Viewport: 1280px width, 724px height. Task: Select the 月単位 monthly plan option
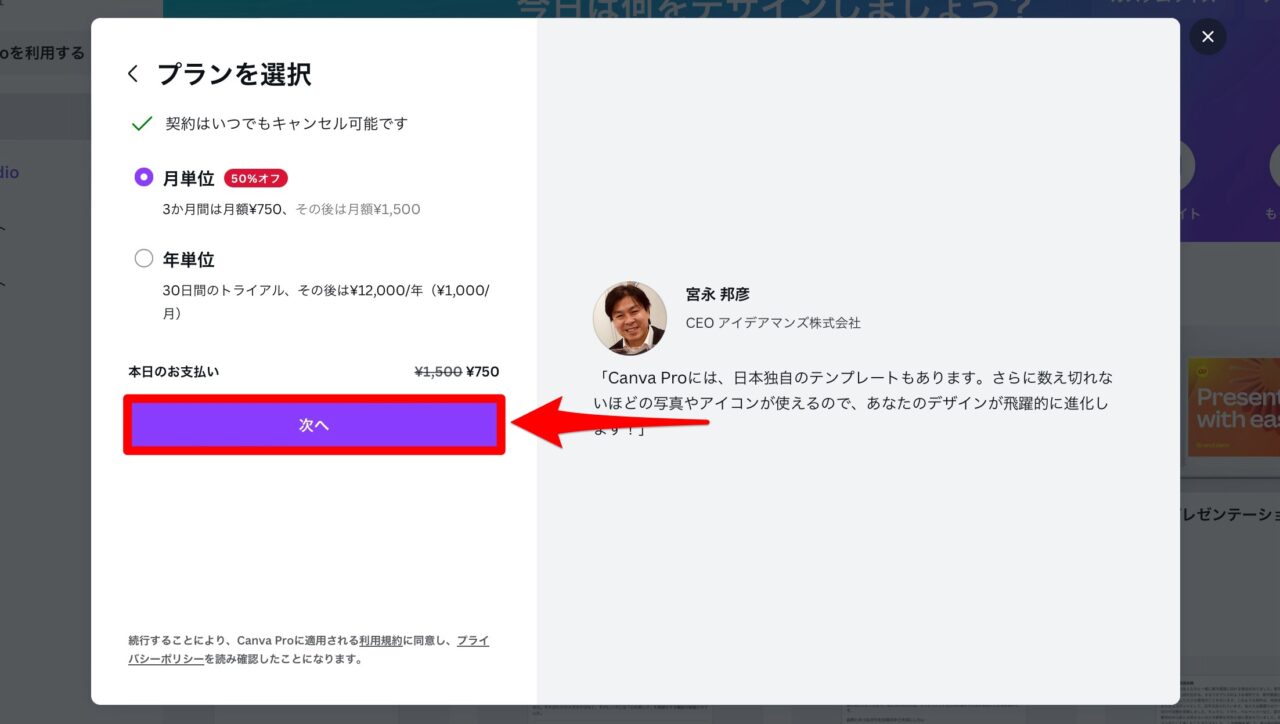143,177
